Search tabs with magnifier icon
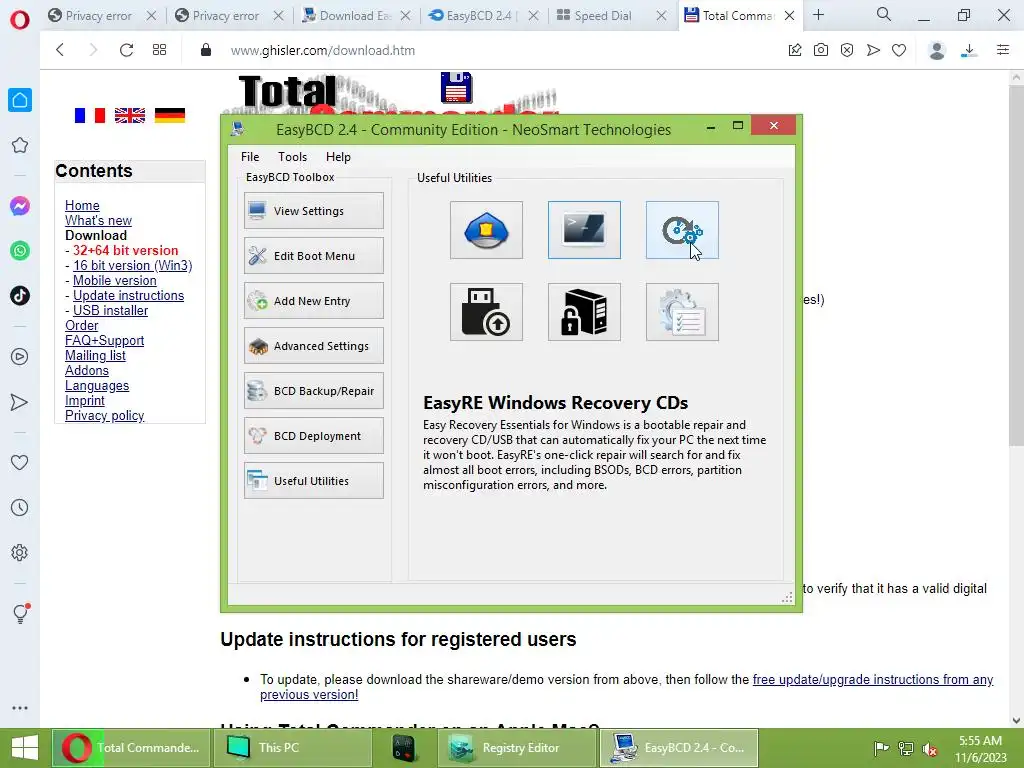1024x768 pixels. (883, 14)
